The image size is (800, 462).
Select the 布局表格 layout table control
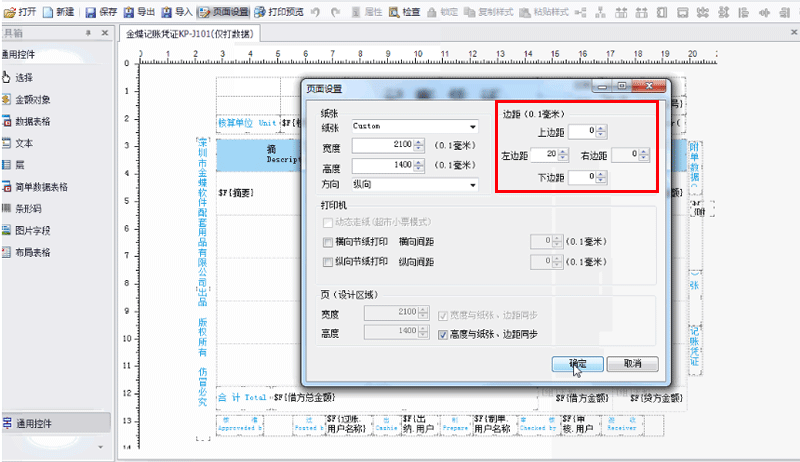pyautogui.click(x=27, y=252)
